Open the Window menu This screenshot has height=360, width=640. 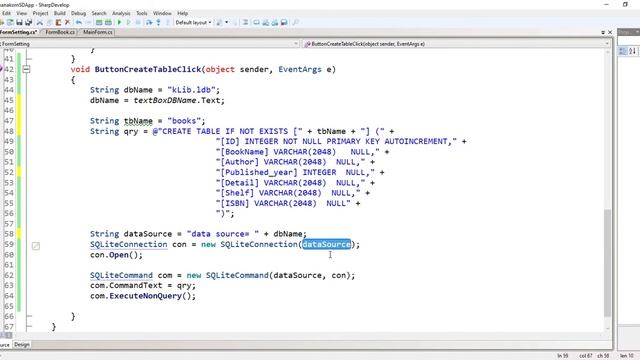point(162,13)
